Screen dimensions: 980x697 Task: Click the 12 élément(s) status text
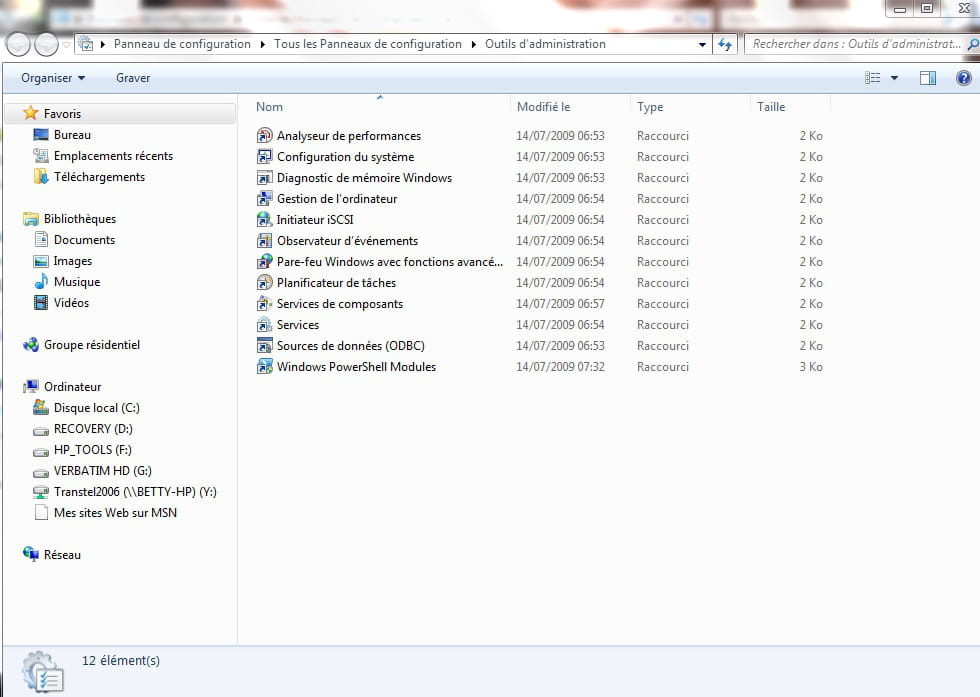click(x=121, y=660)
